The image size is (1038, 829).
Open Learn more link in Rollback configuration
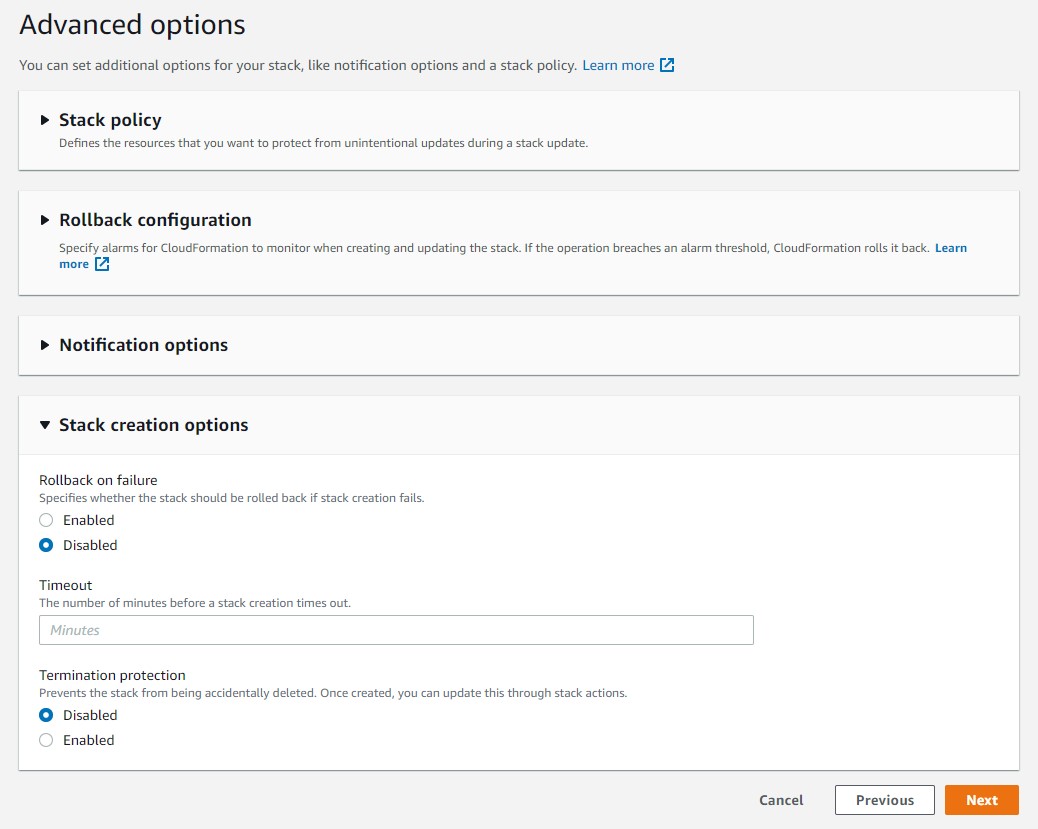(x=950, y=248)
